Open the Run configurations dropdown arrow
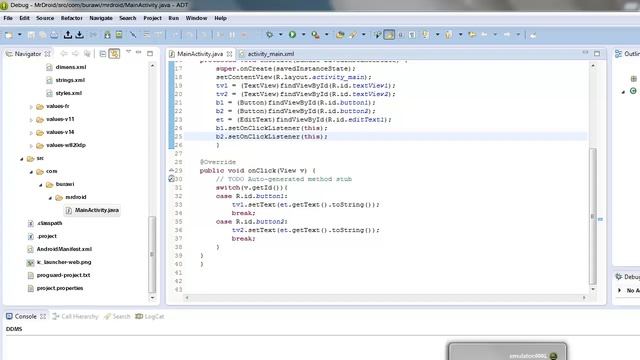Viewport: 640px width, 360px height. pos(303,35)
